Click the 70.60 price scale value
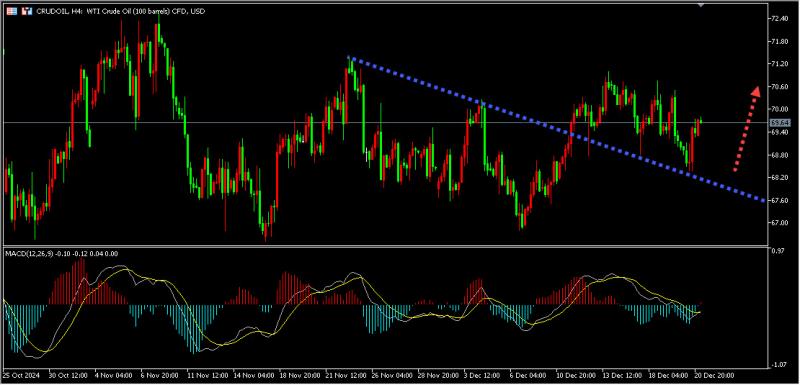The width and height of the screenshot is (800, 385). pyautogui.click(x=781, y=87)
